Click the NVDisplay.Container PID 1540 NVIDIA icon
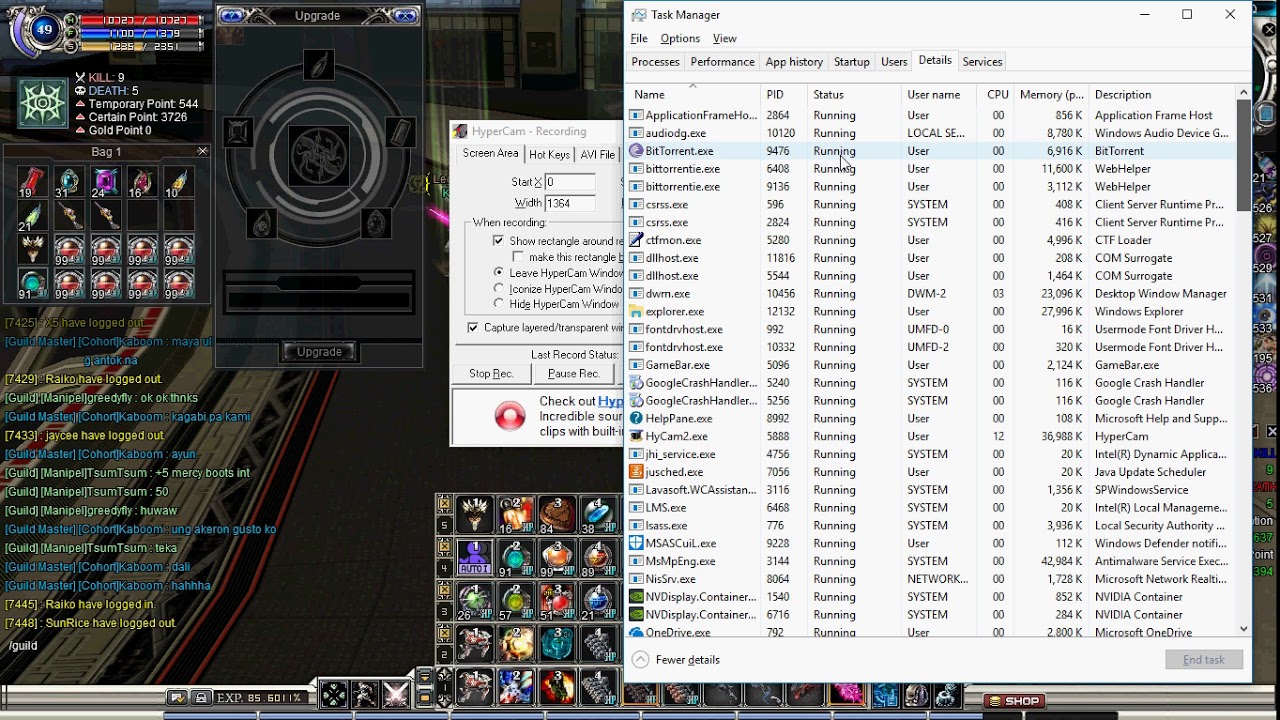This screenshot has height=720, width=1280. [x=636, y=597]
